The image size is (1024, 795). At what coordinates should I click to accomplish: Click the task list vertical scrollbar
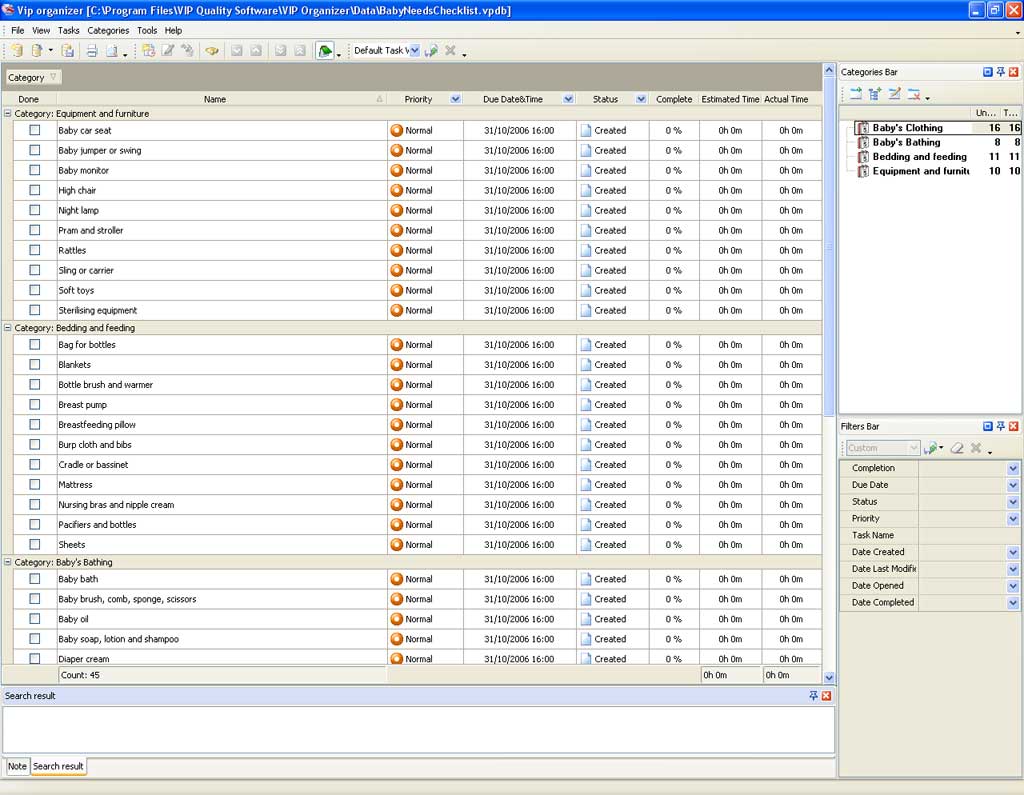pyautogui.click(x=828, y=250)
